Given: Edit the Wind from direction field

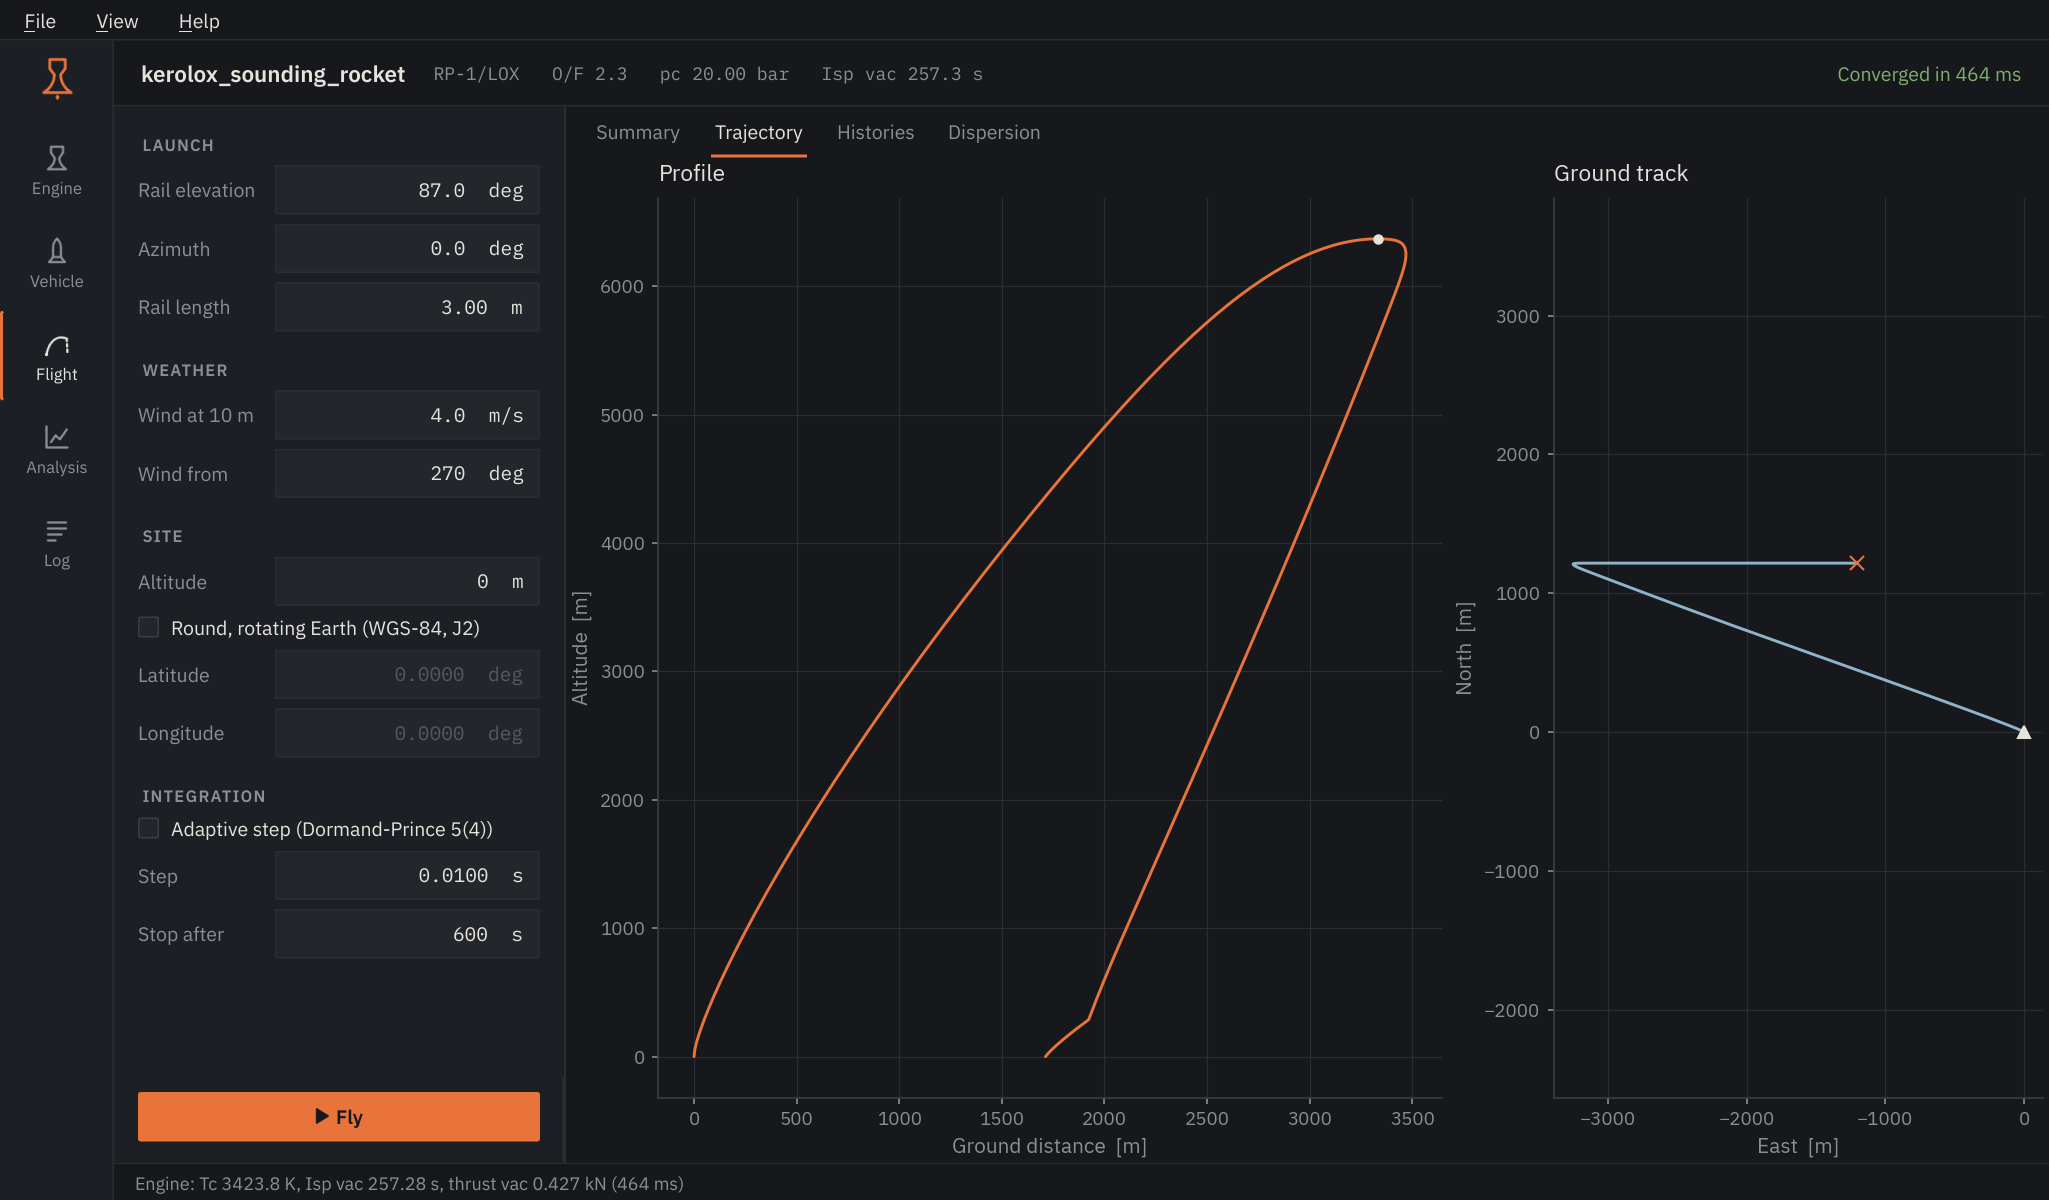Looking at the screenshot, I should [407, 473].
